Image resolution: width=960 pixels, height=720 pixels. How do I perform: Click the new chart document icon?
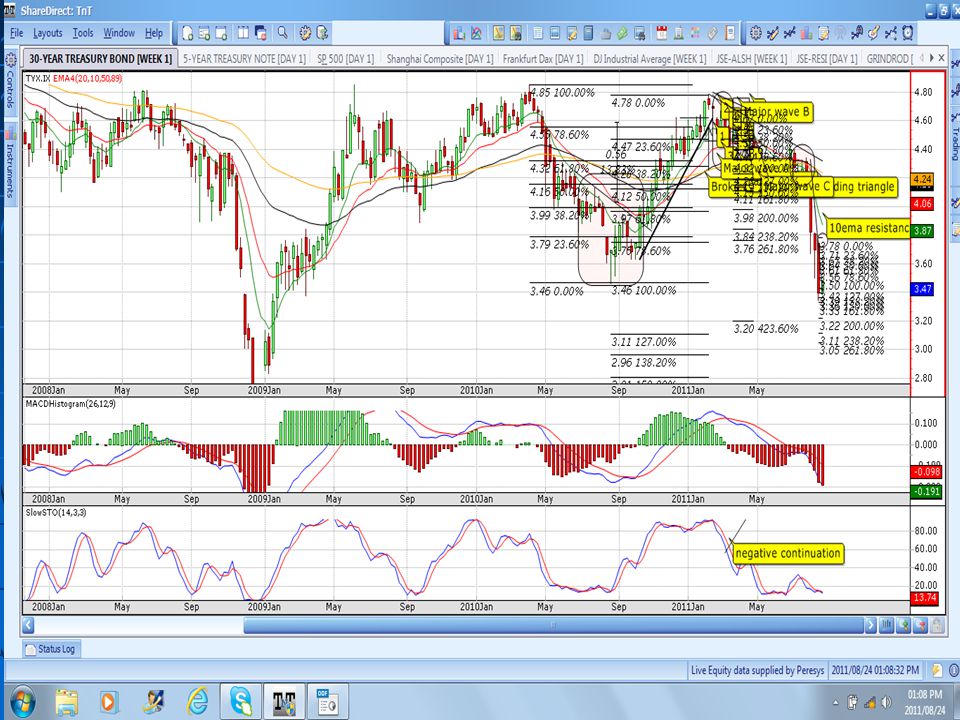tap(187, 32)
